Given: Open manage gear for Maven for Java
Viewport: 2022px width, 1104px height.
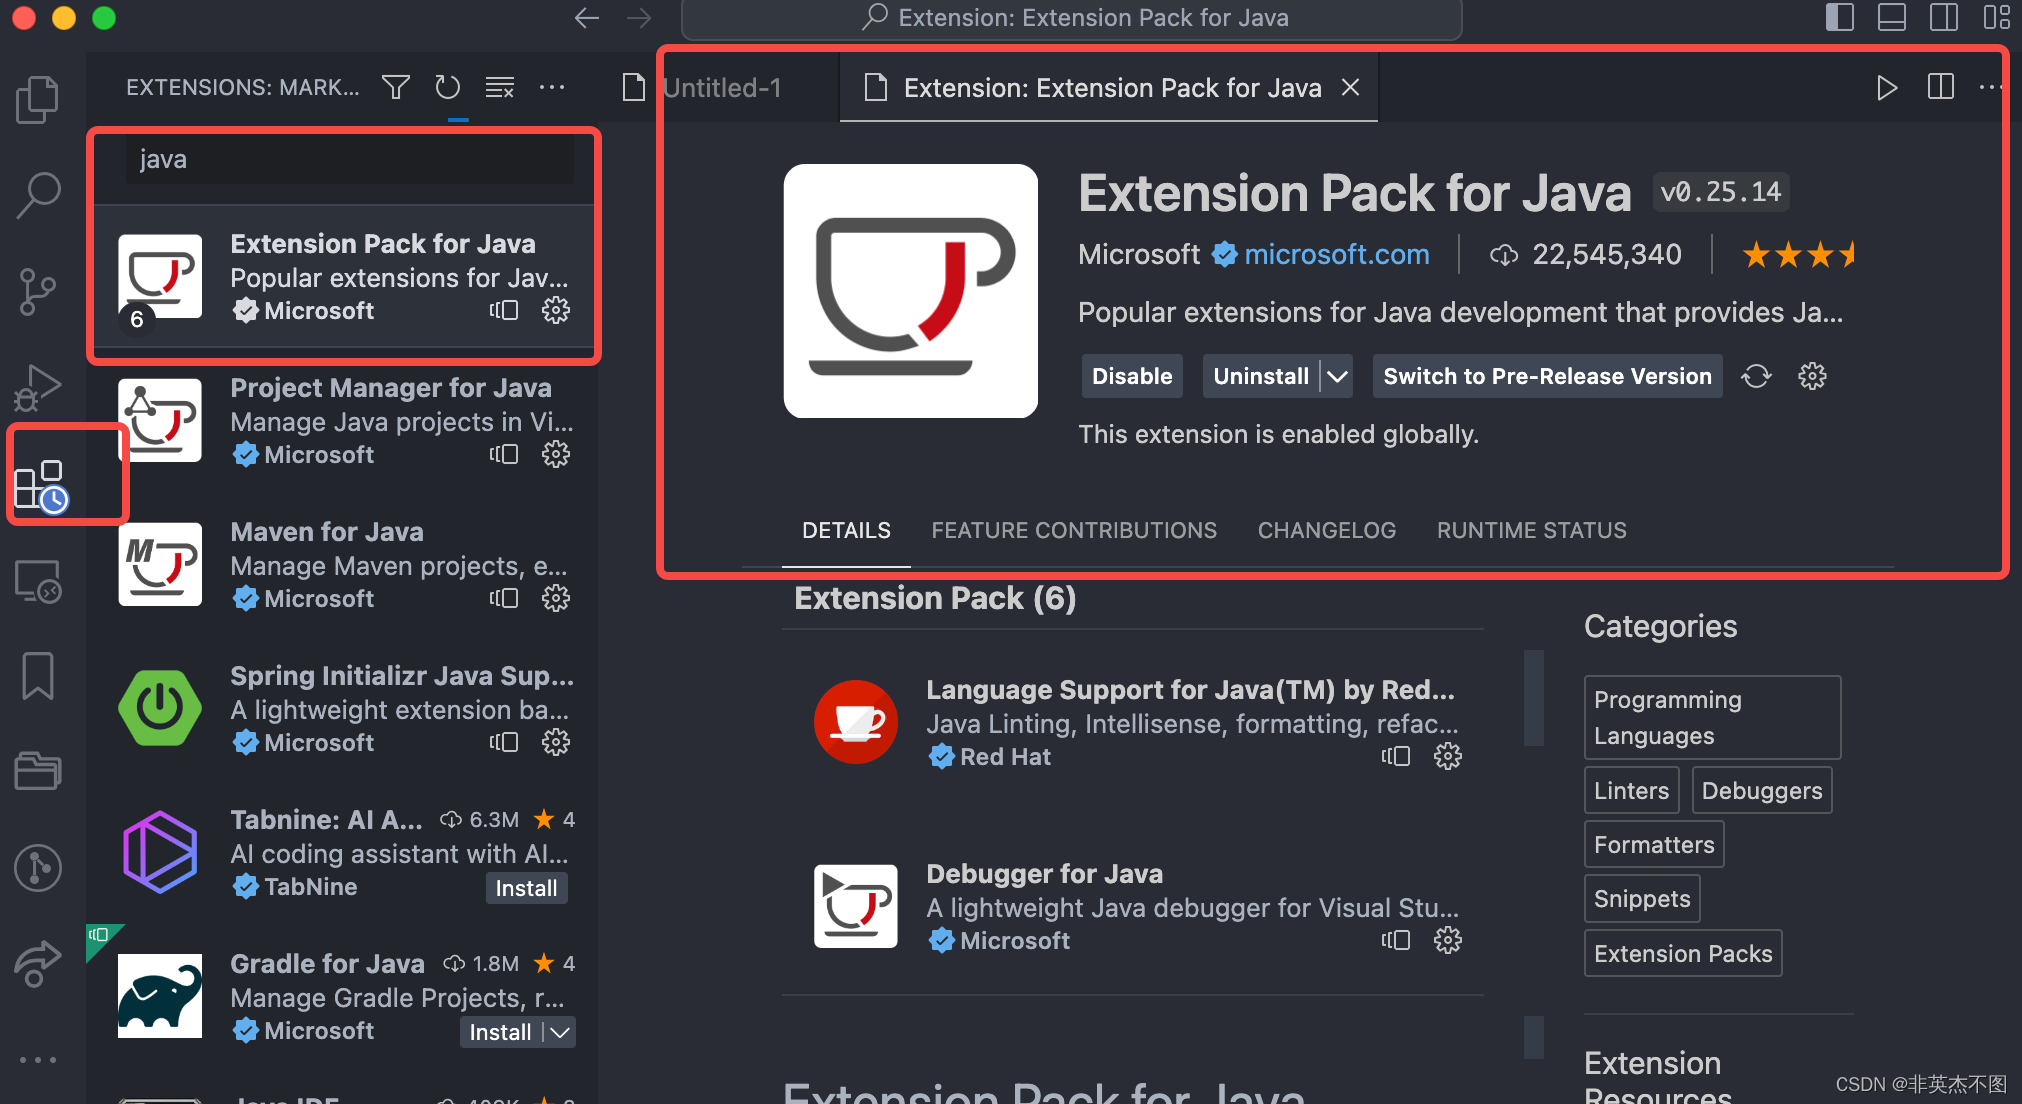Looking at the screenshot, I should coord(556,598).
